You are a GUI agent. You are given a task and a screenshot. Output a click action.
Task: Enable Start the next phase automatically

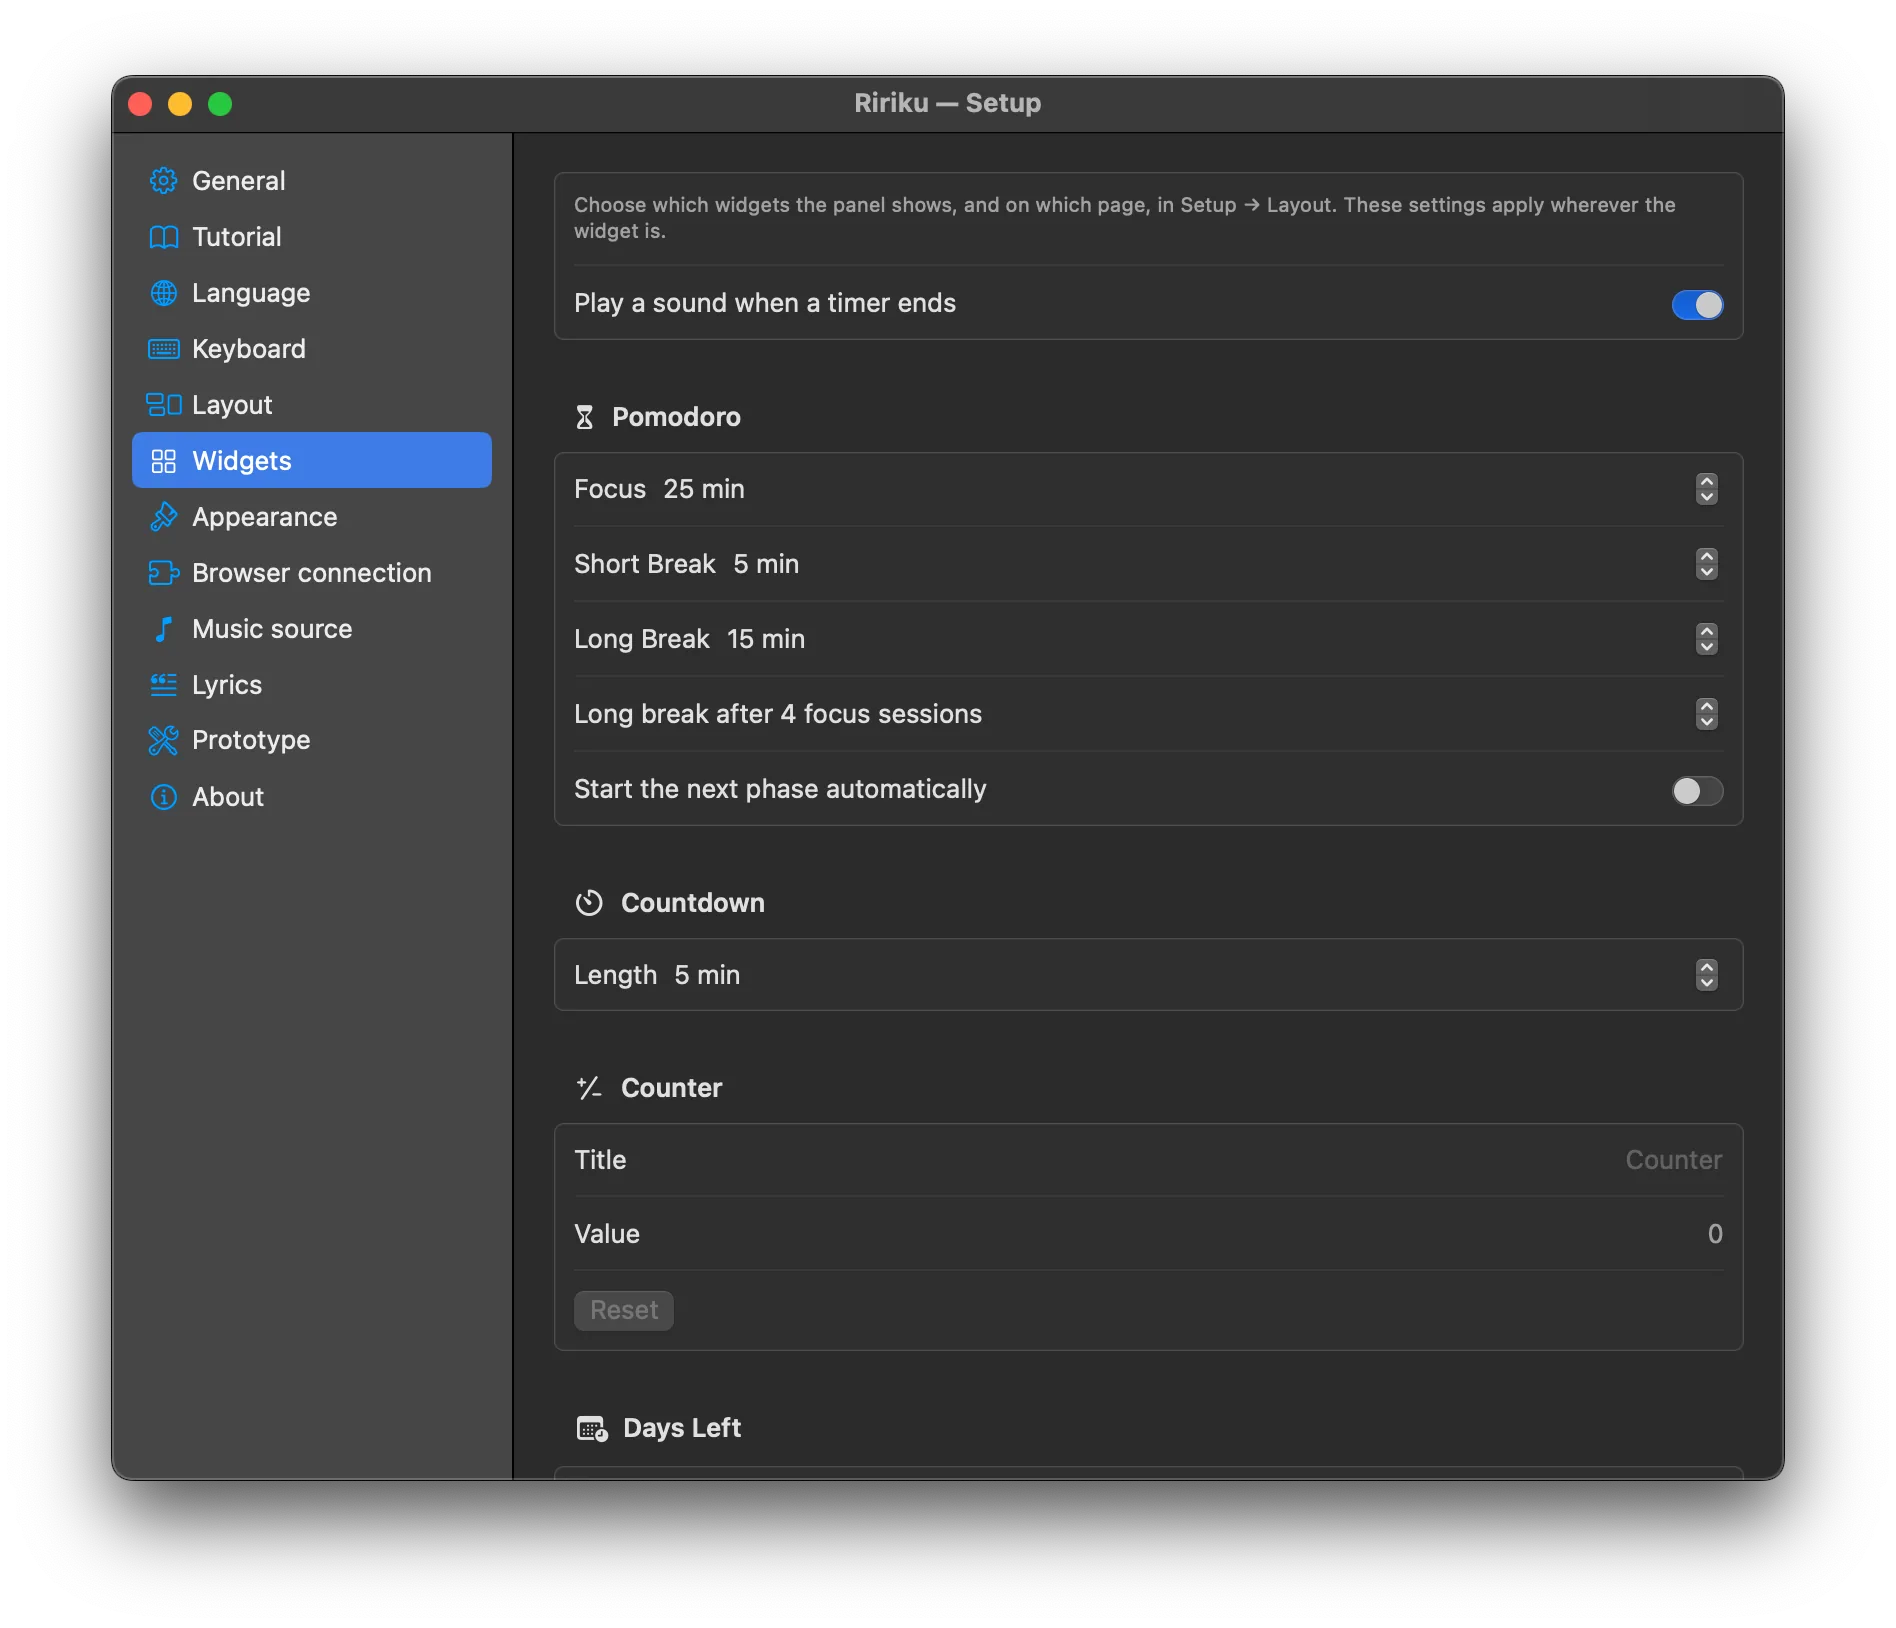point(1697,791)
